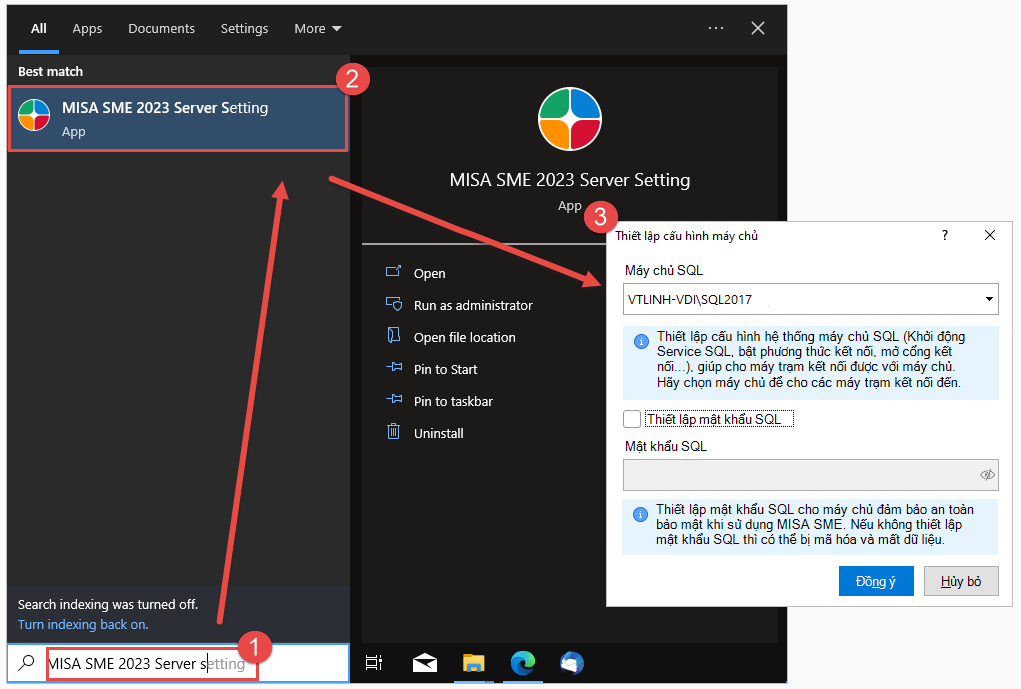Enable the 'Thiết lập mật khẩu SQL' checkbox
Viewport: 1021px width, 689px height.
pos(632,419)
